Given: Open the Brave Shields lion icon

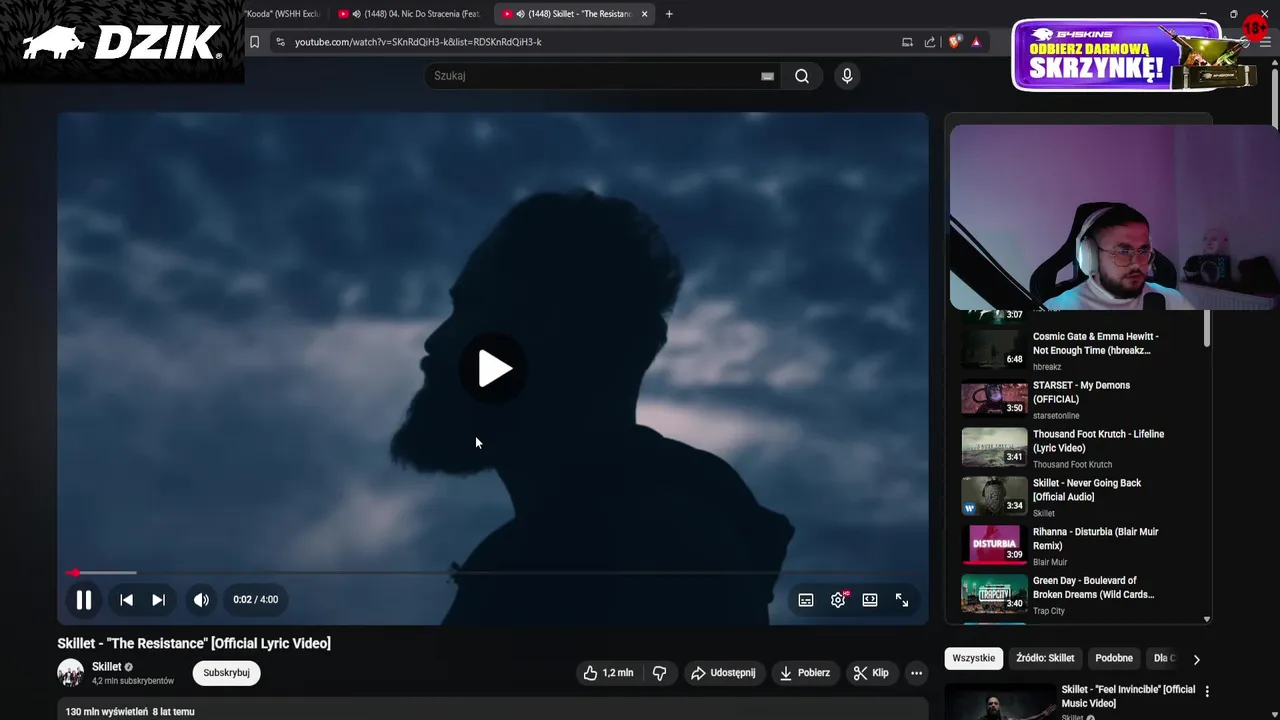Looking at the screenshot, I should [954, 42].
